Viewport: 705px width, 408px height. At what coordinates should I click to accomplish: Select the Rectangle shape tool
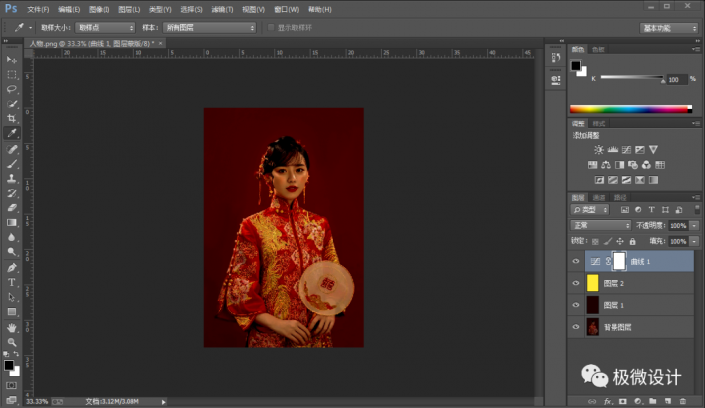pos(12,312)
